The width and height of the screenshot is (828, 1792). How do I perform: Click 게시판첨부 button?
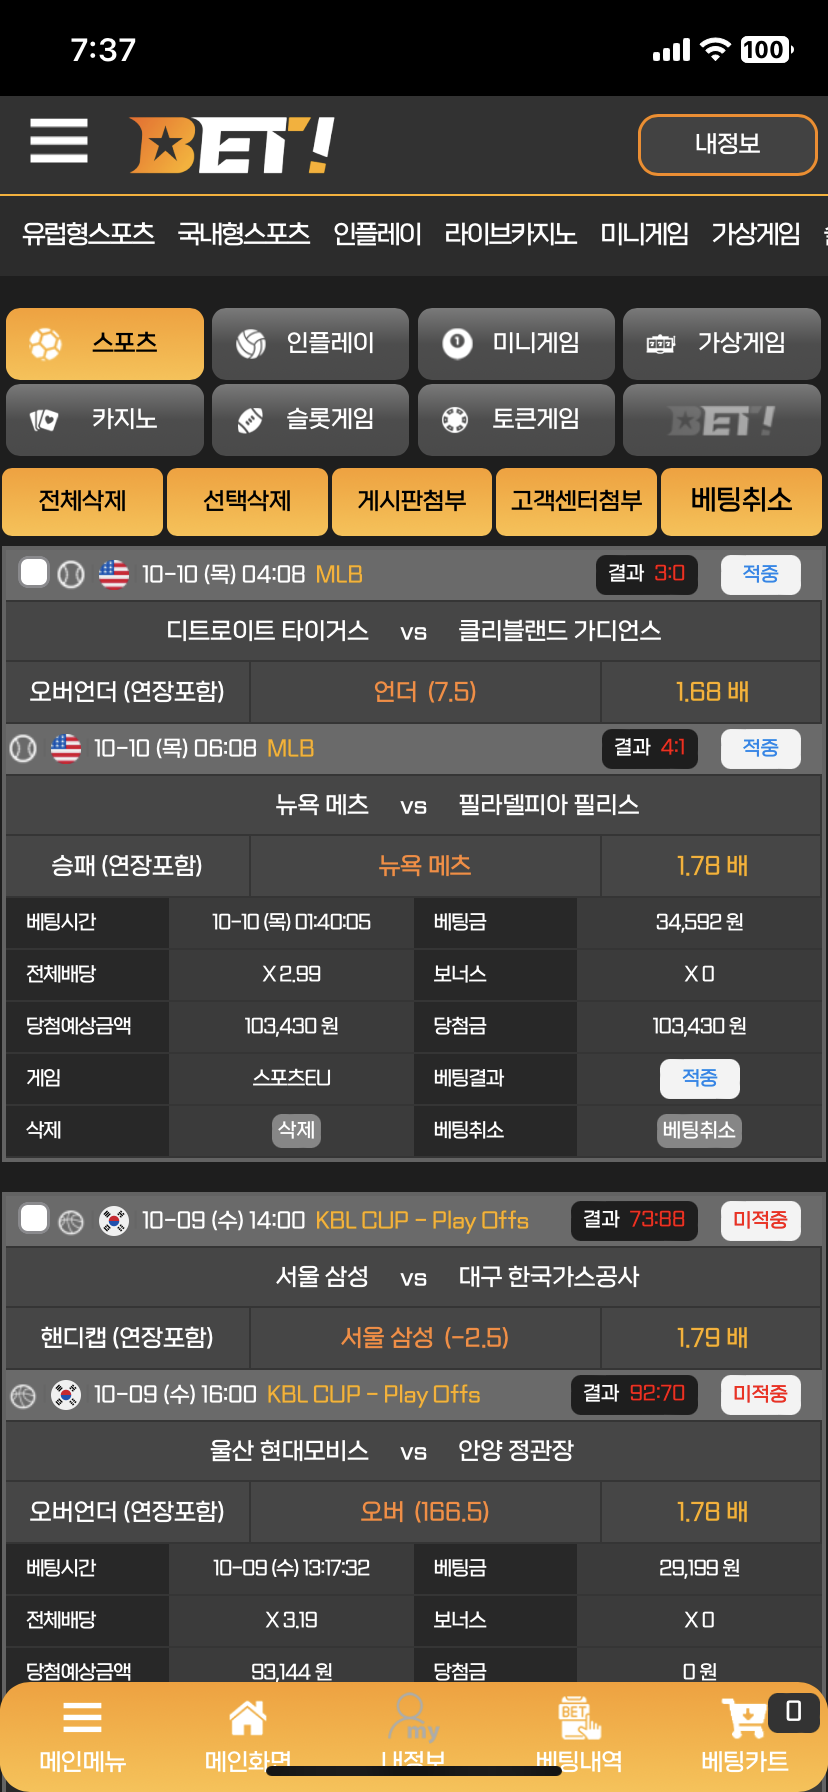(412, 501)
